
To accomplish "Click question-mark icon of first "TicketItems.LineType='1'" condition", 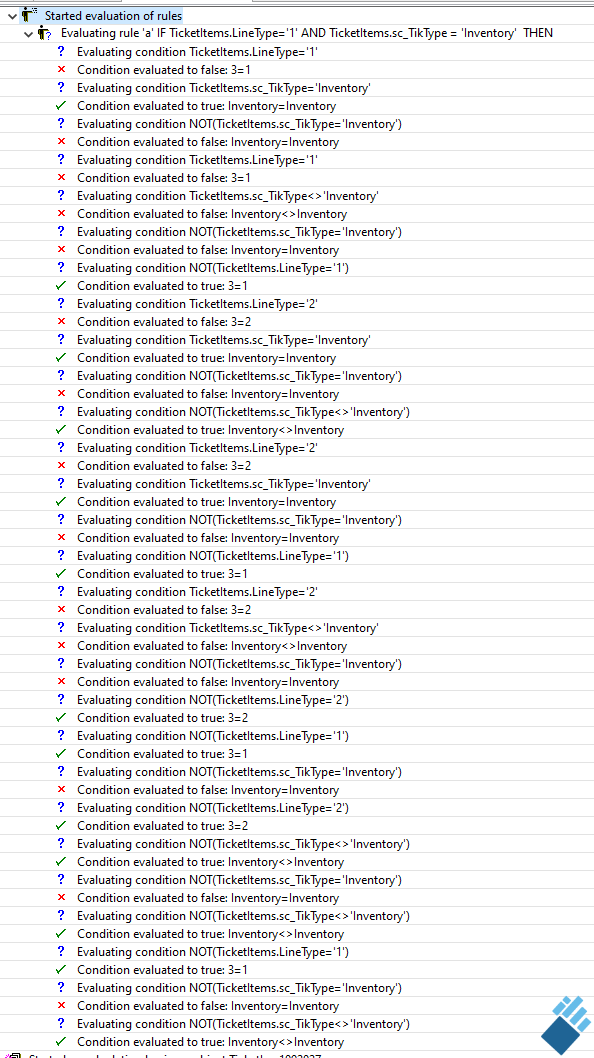I will pyautogui.click(x=61, y=51).
